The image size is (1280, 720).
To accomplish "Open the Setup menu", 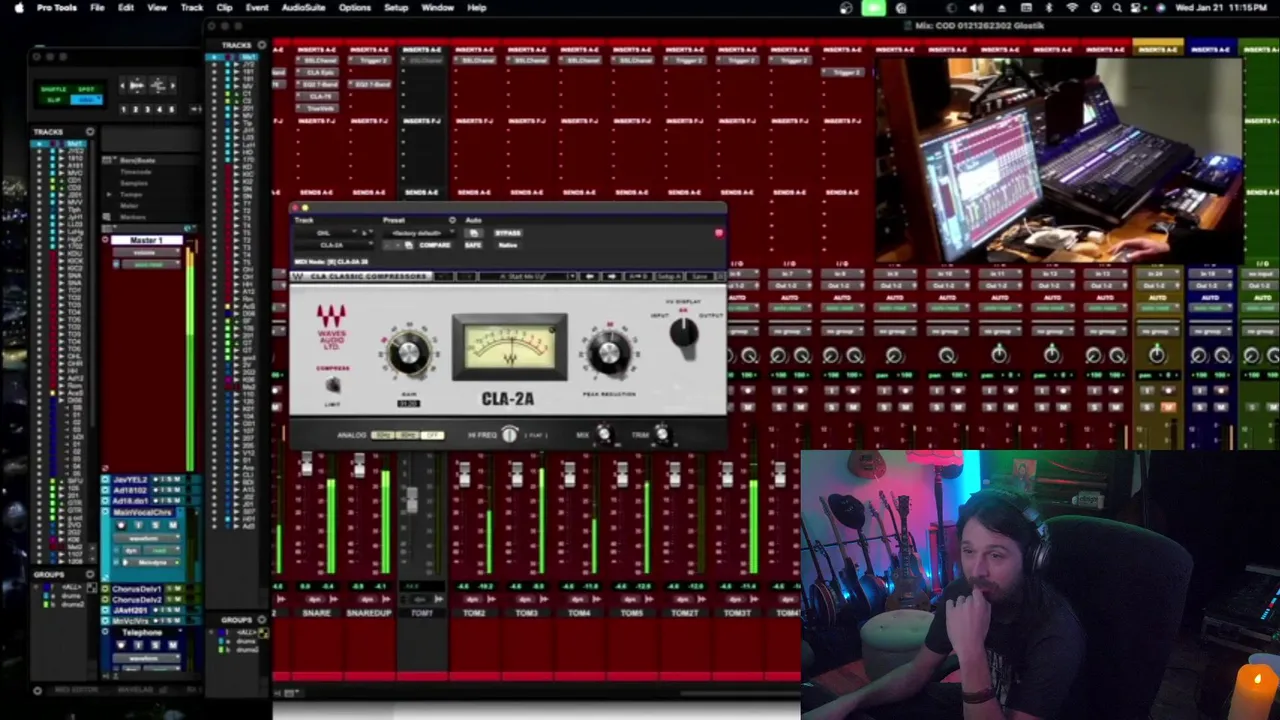I will tap(396, 7).
